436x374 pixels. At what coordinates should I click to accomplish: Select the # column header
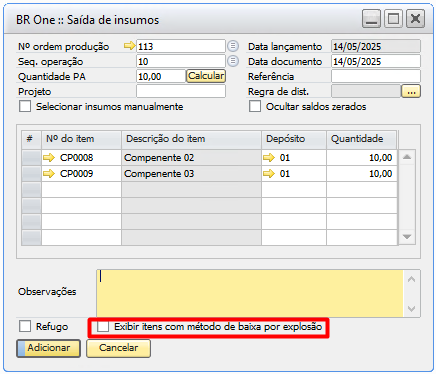(31, 139)
